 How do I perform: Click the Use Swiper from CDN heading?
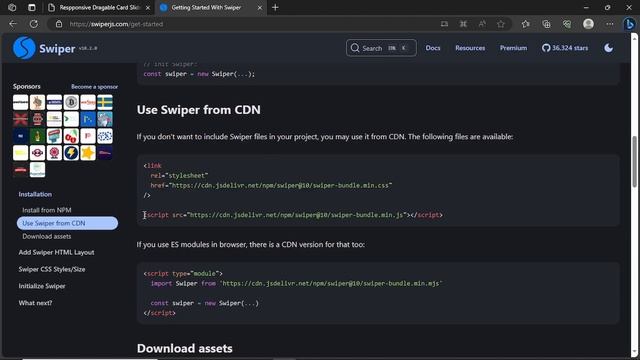[x=198, y=110]
